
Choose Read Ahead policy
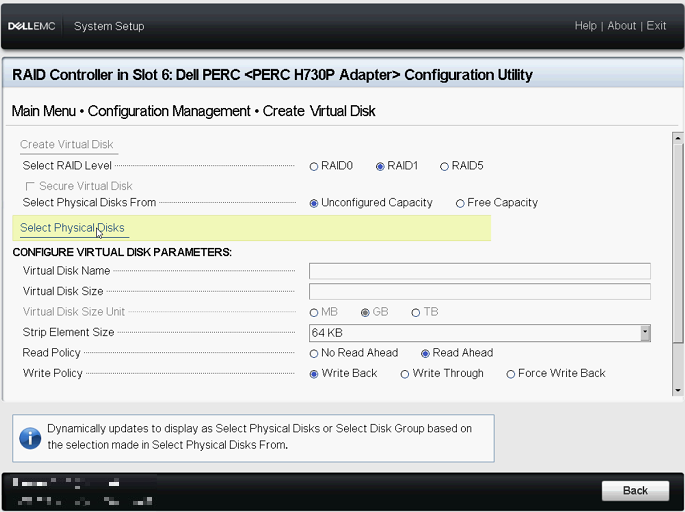coord(425,354)
